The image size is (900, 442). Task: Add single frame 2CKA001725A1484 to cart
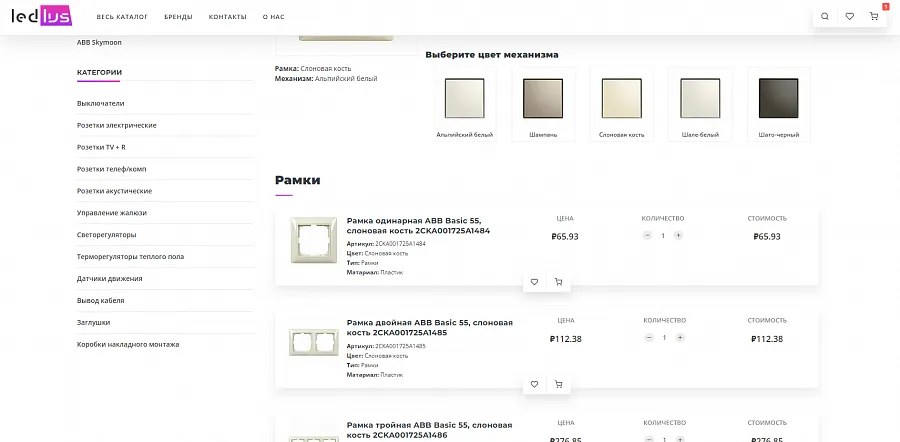click(x=558, y=282)
